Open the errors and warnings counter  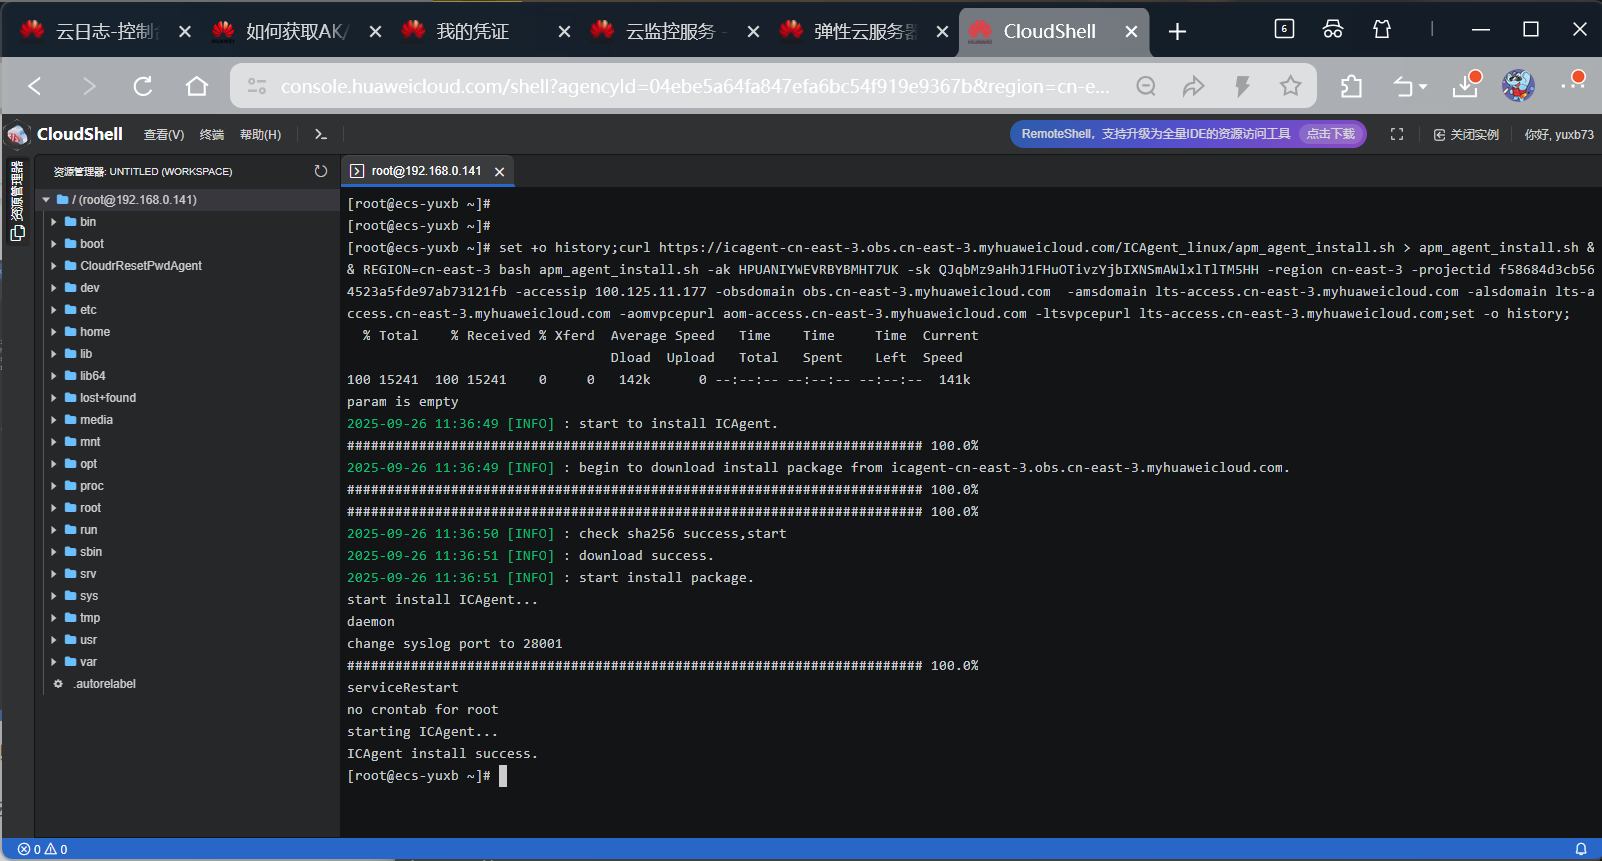coord(43,849)
